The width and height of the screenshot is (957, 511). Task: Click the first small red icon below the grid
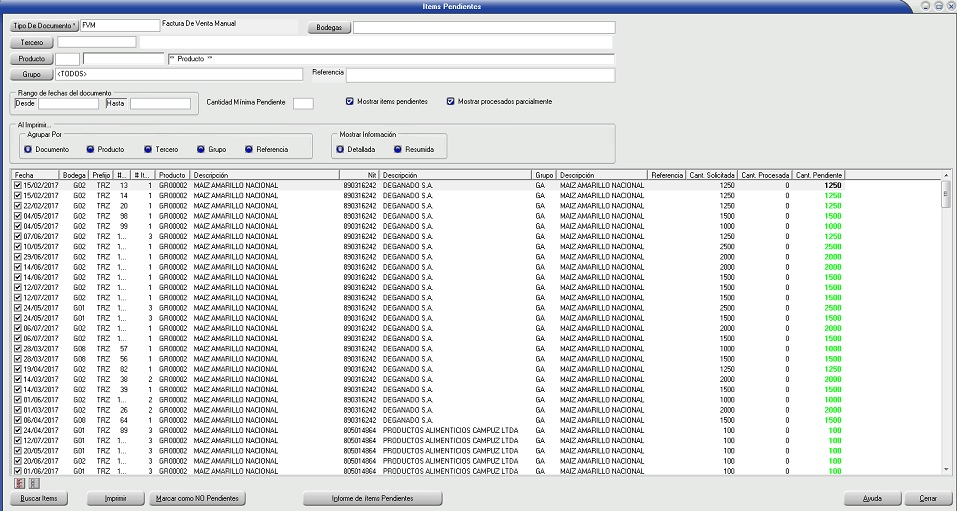[x=19, y=483]
